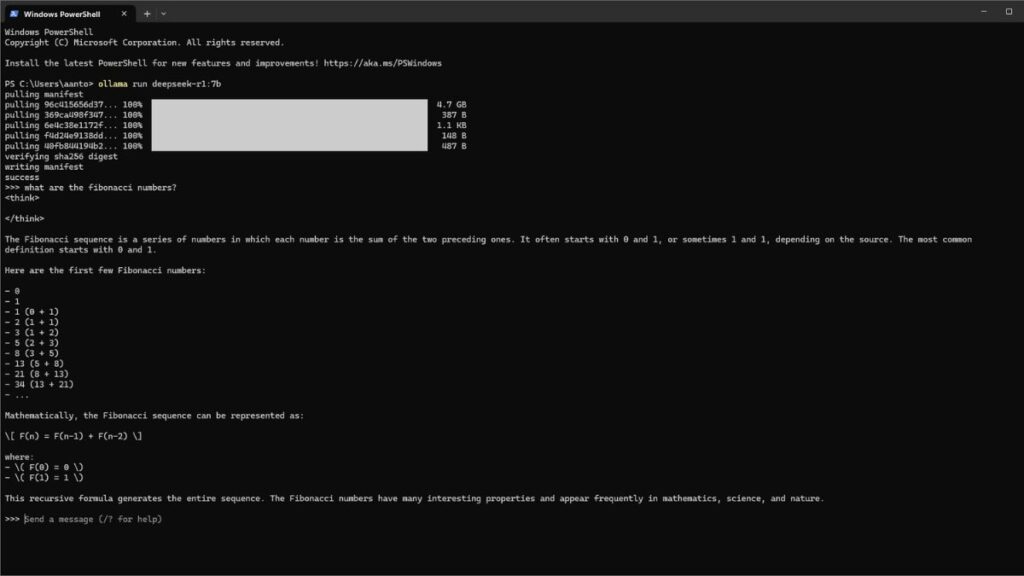Click the '- 13 (5 + 8)' list line
The image size is (1024, 576).
(x=34, y=364)
